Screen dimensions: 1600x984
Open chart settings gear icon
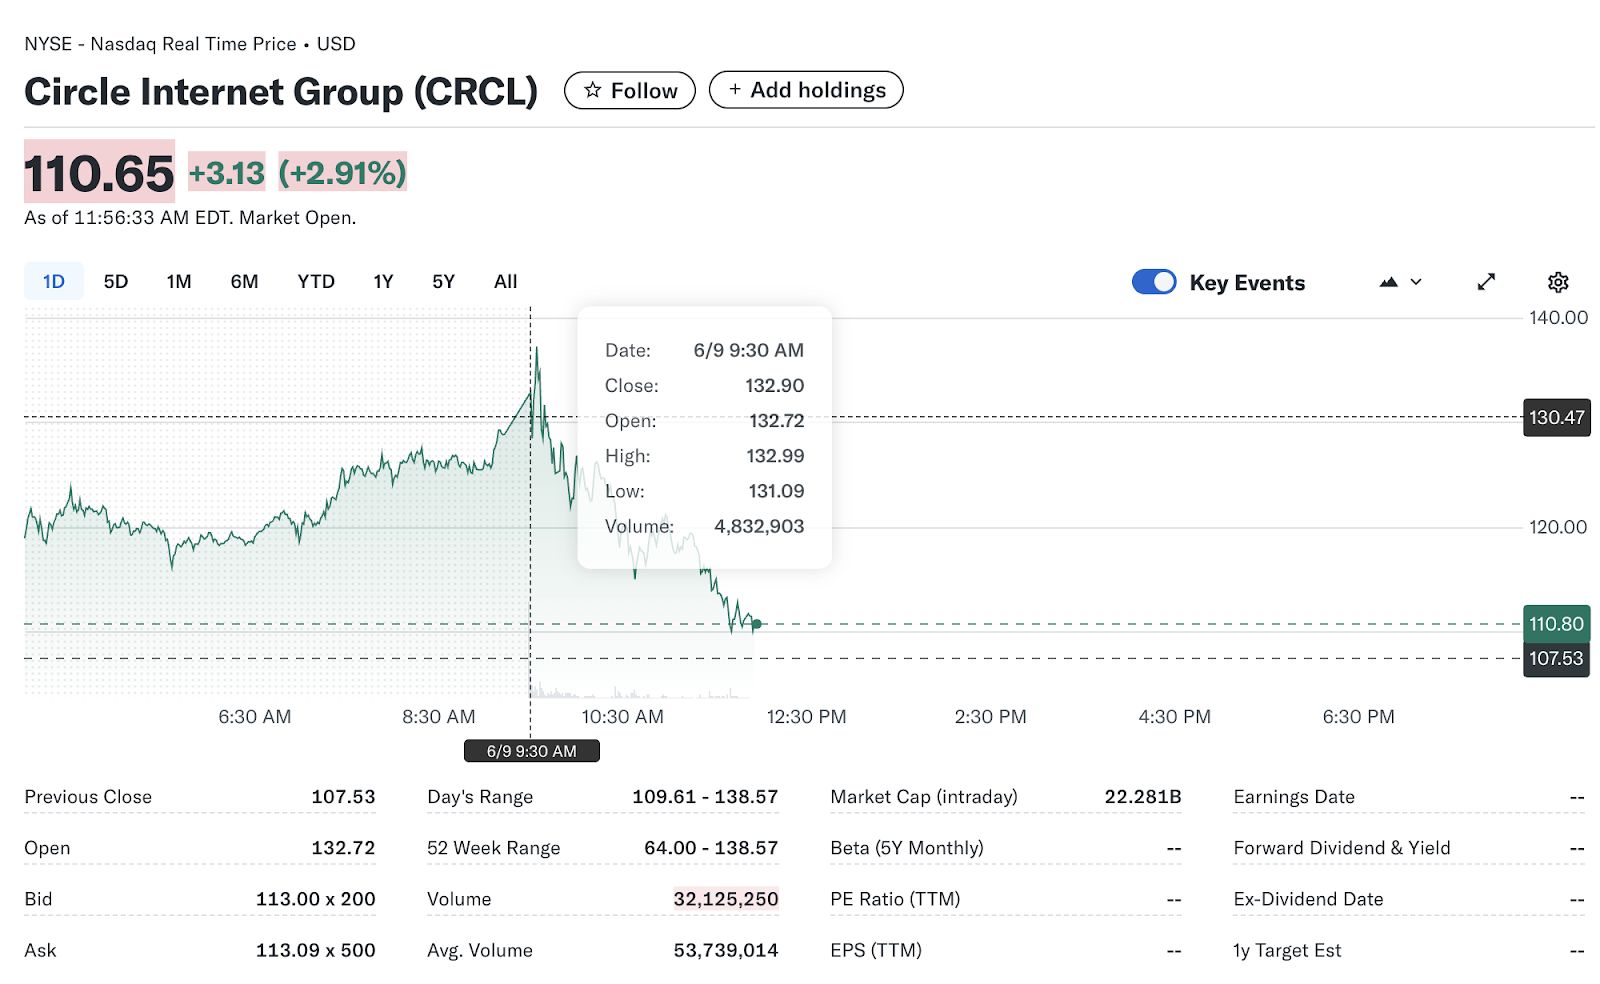coord(1557,282)
